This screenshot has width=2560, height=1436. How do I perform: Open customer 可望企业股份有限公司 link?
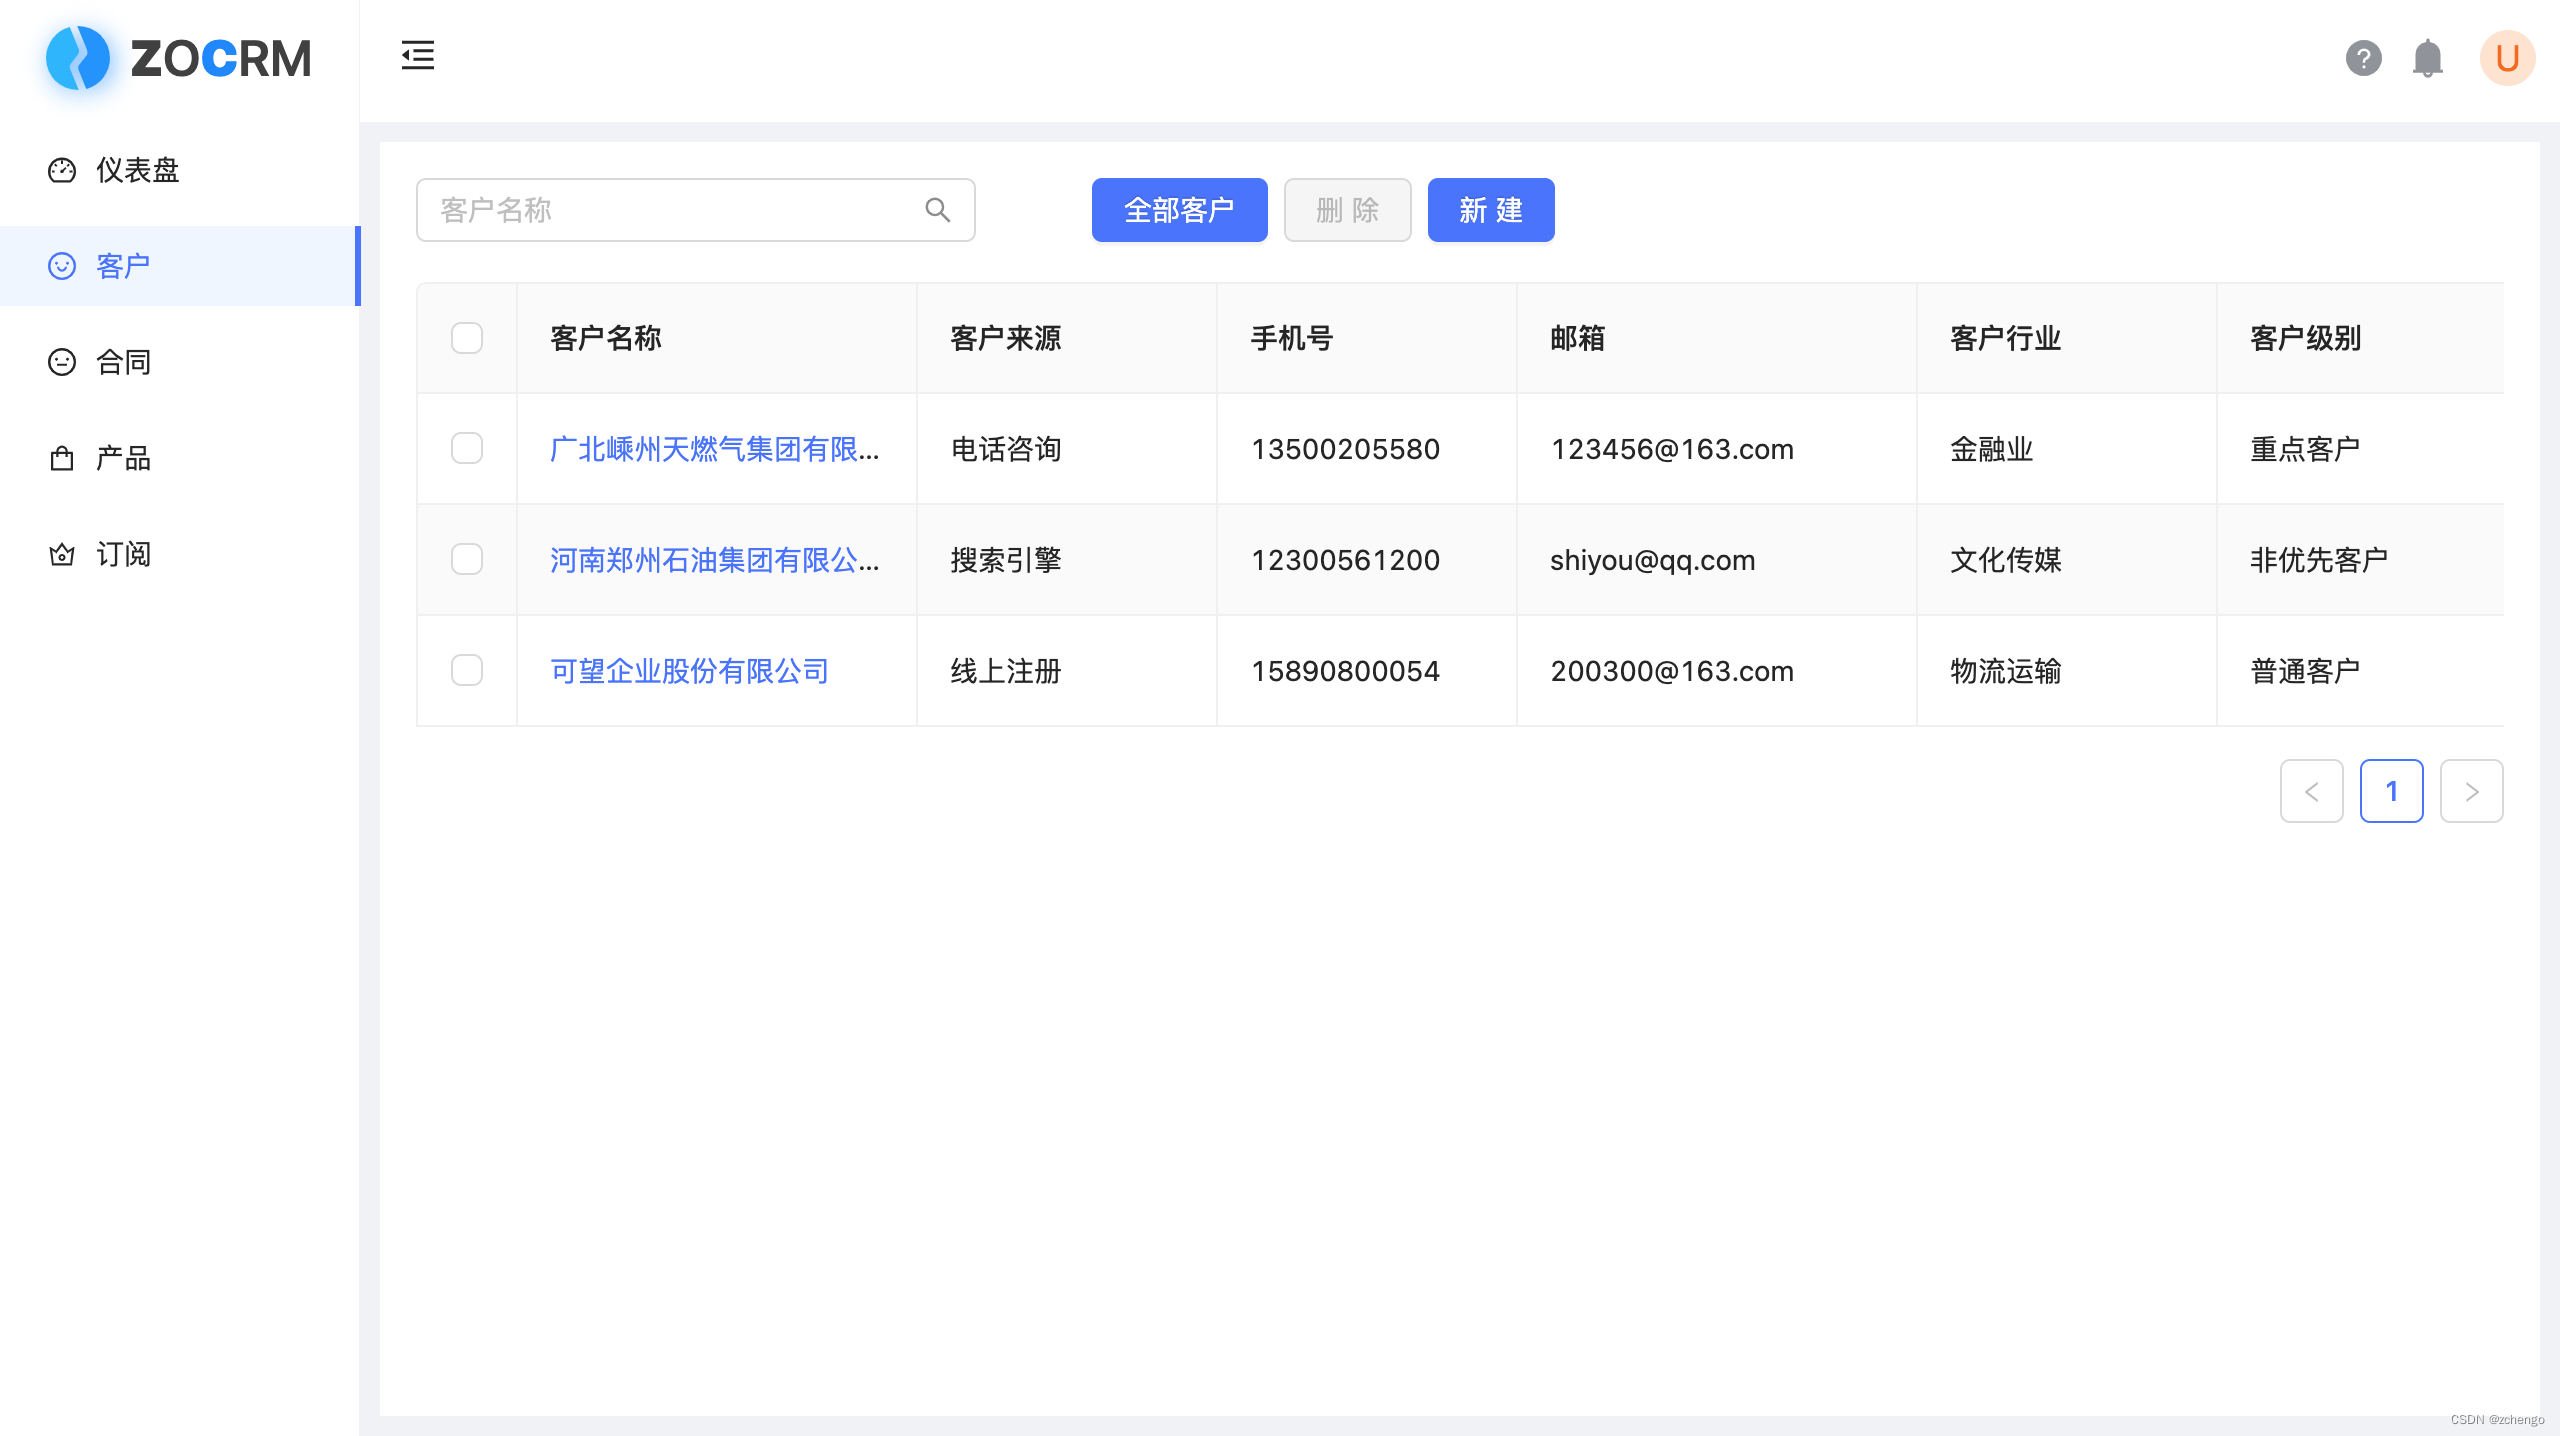click(x=689, y=671)
